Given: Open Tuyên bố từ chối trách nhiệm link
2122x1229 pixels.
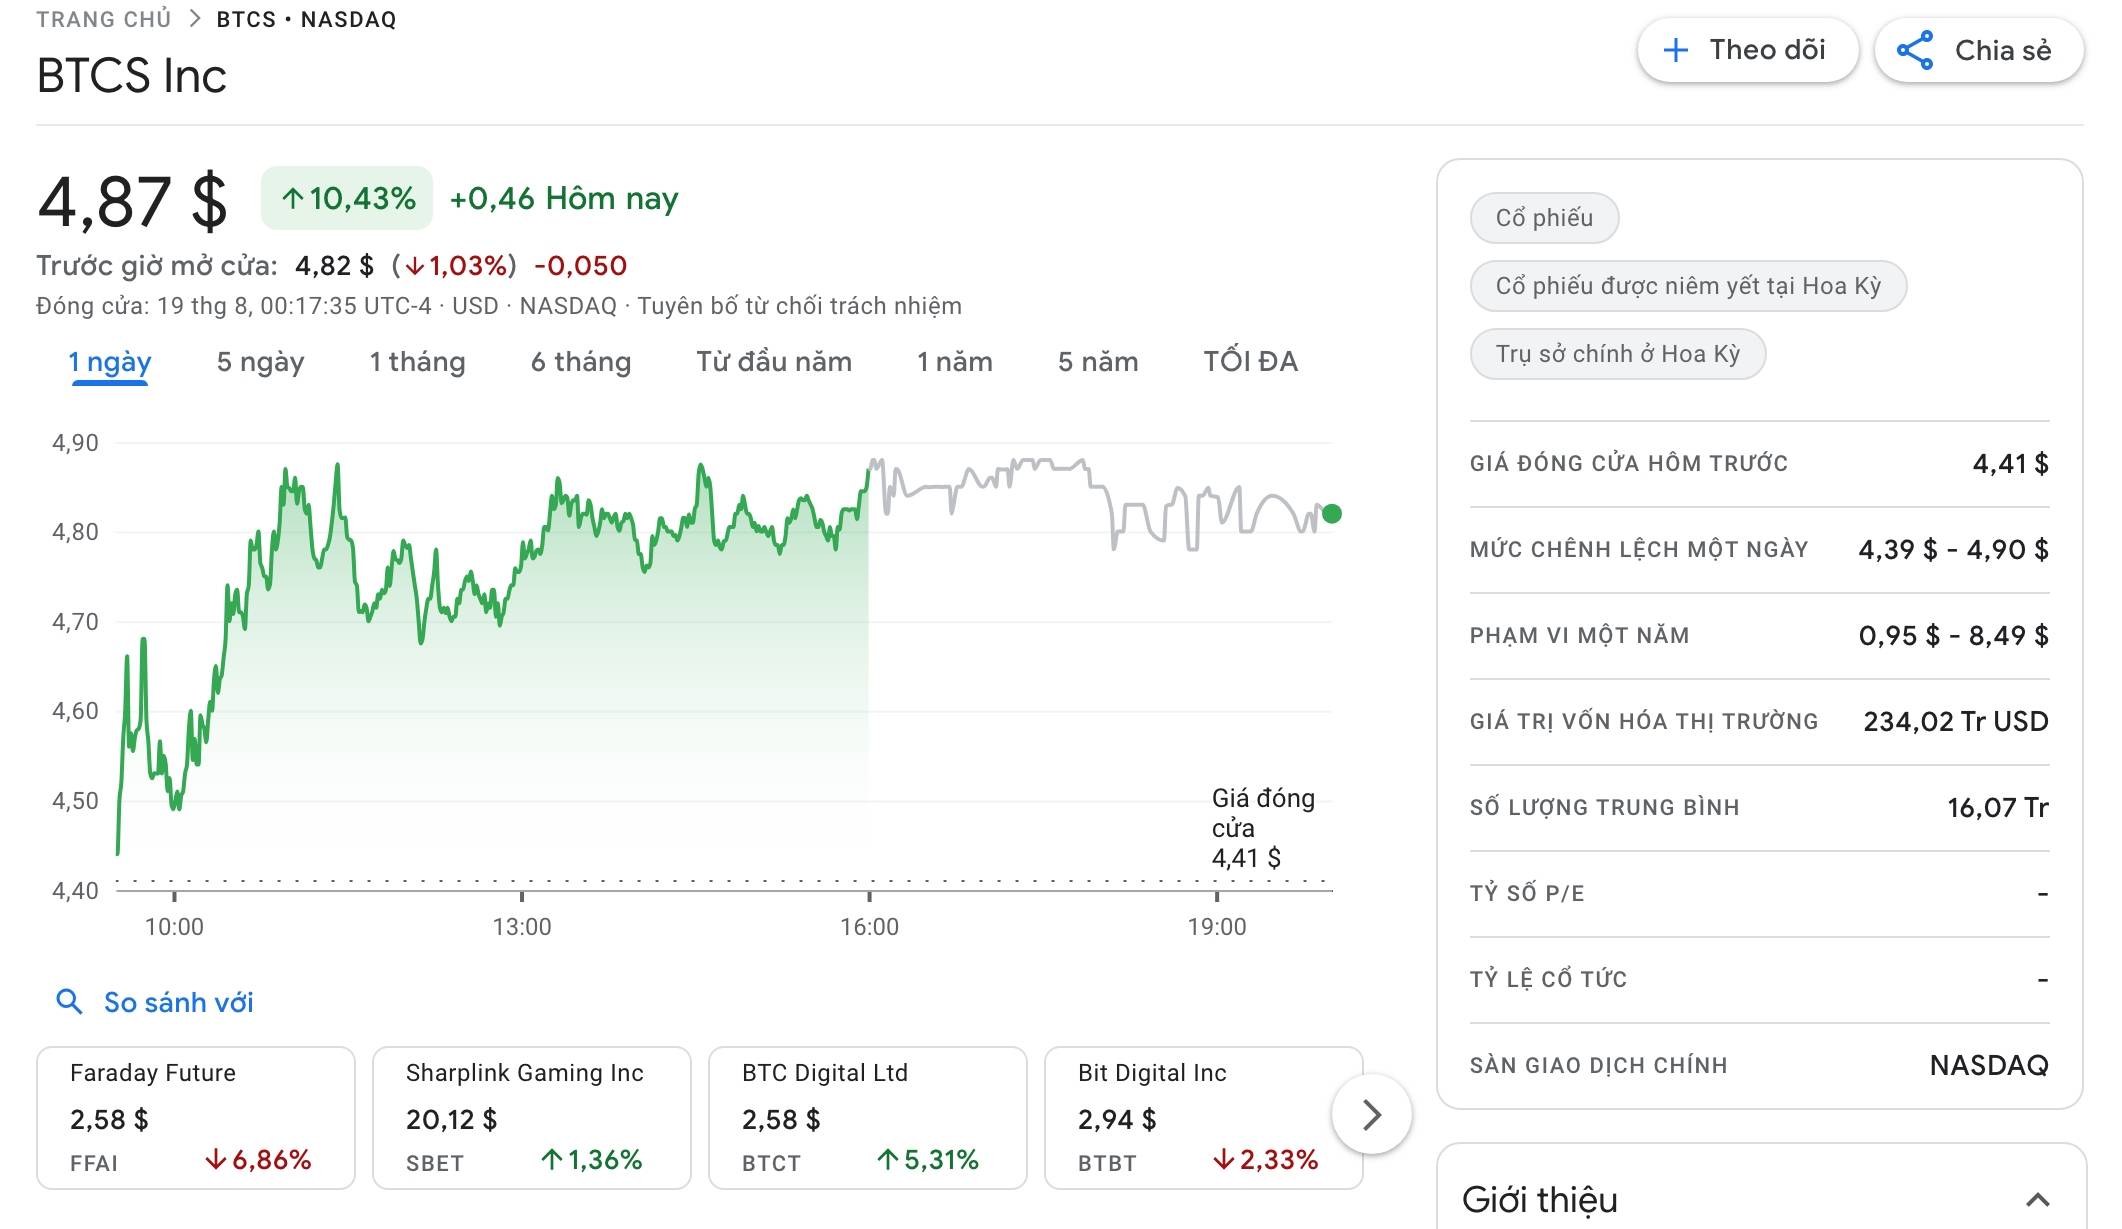Looking at the screenshot, I should tap(800, 306).
